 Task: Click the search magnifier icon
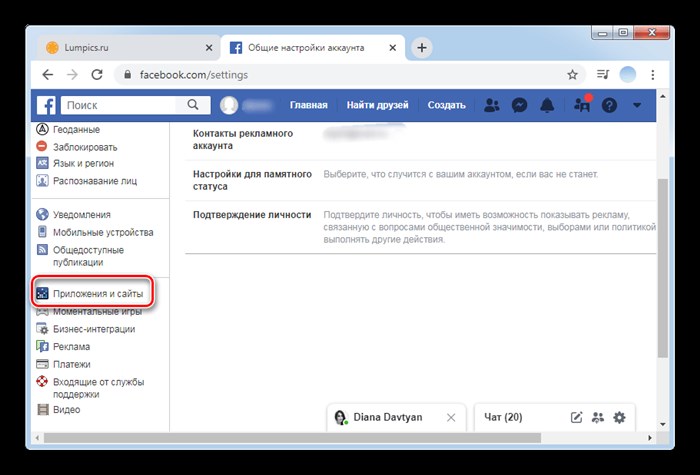(193, 105)
